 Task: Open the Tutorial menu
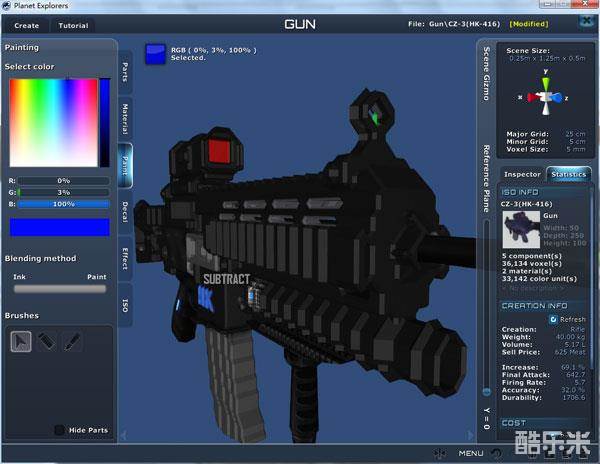click(x=73, y=25)
